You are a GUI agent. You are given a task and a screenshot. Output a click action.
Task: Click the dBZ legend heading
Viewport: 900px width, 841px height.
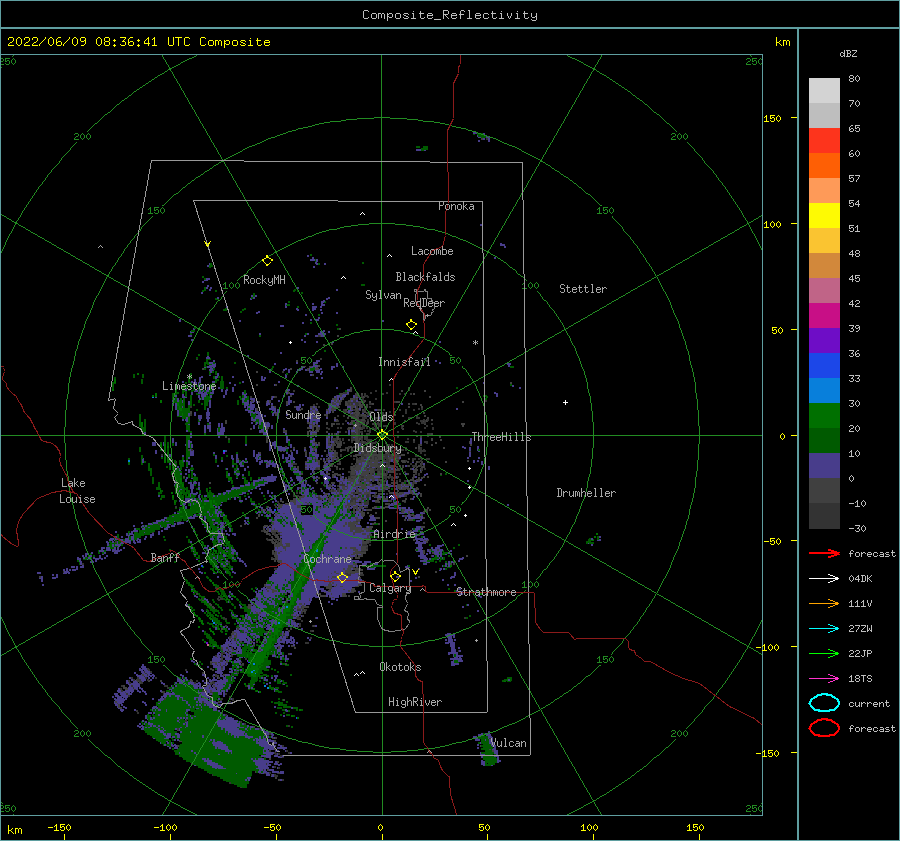[848, 53]
